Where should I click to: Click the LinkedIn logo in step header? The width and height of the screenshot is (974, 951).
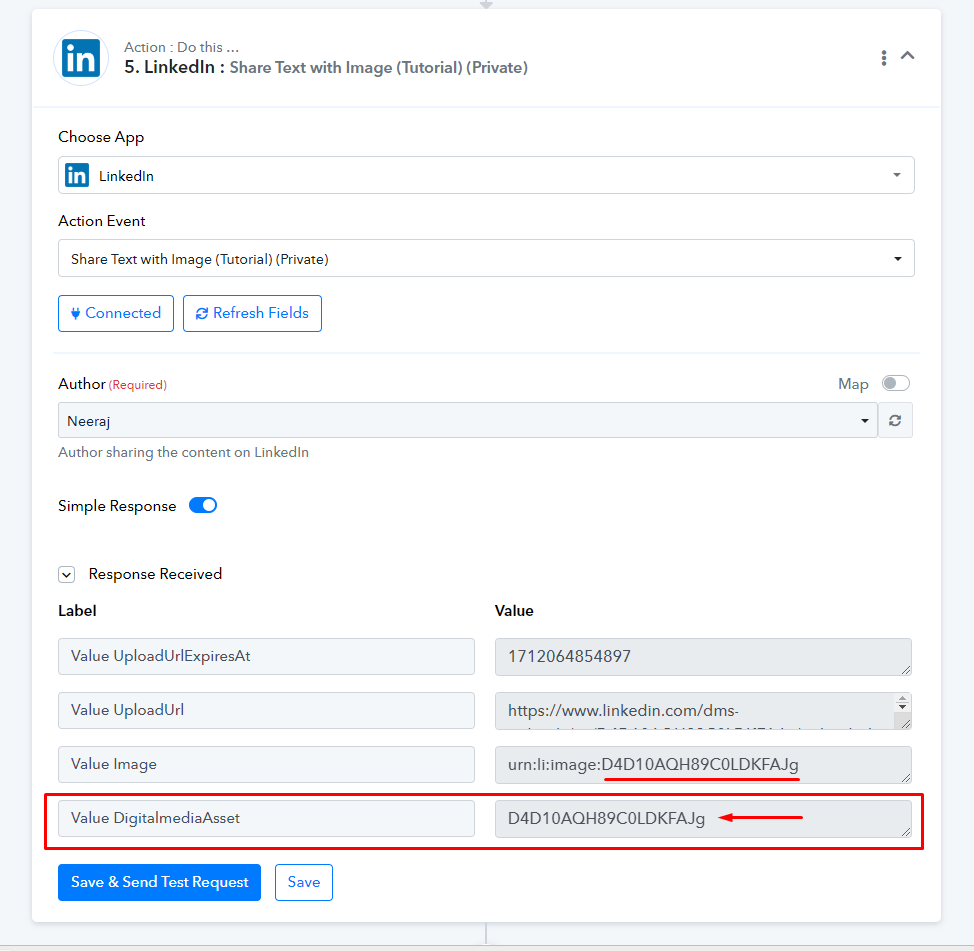pyautogui.click(x=81, y=58)
